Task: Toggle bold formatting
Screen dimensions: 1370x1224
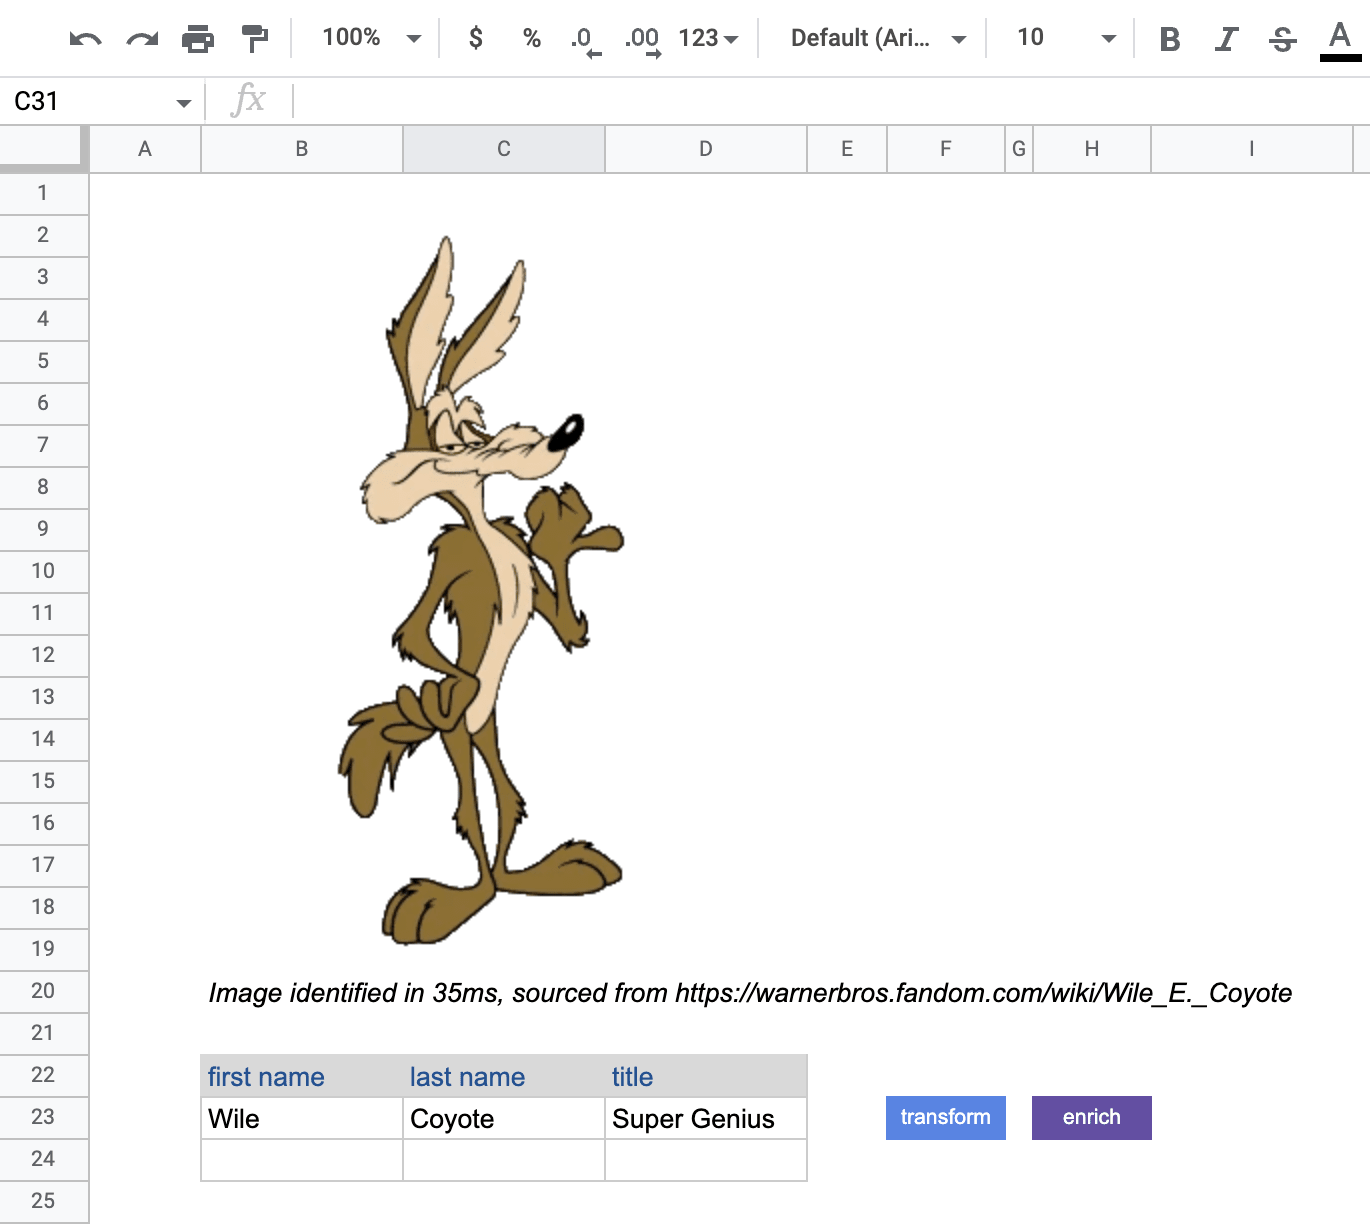Action: click(x=1169, y=39)
